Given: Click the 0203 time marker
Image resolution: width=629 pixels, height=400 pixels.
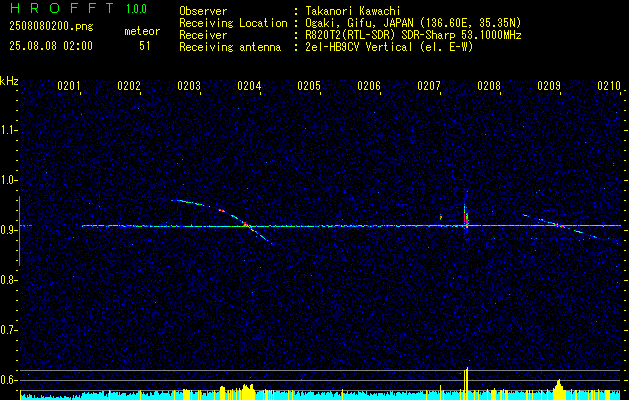Looking at the screenshot, I should (189, 86).
